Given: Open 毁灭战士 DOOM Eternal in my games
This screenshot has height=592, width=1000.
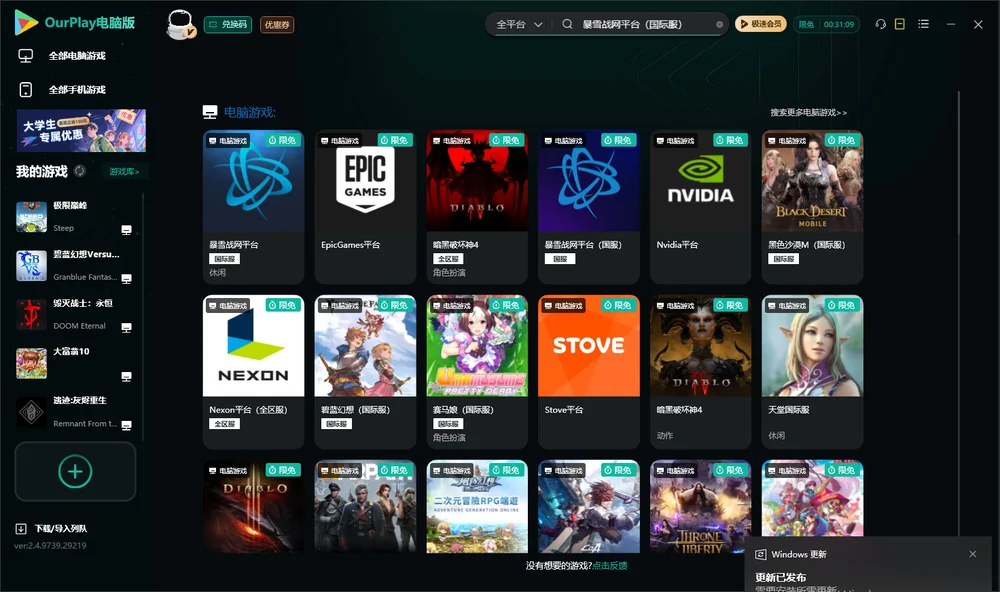Looking at the screenshot, I should point(73,314).
